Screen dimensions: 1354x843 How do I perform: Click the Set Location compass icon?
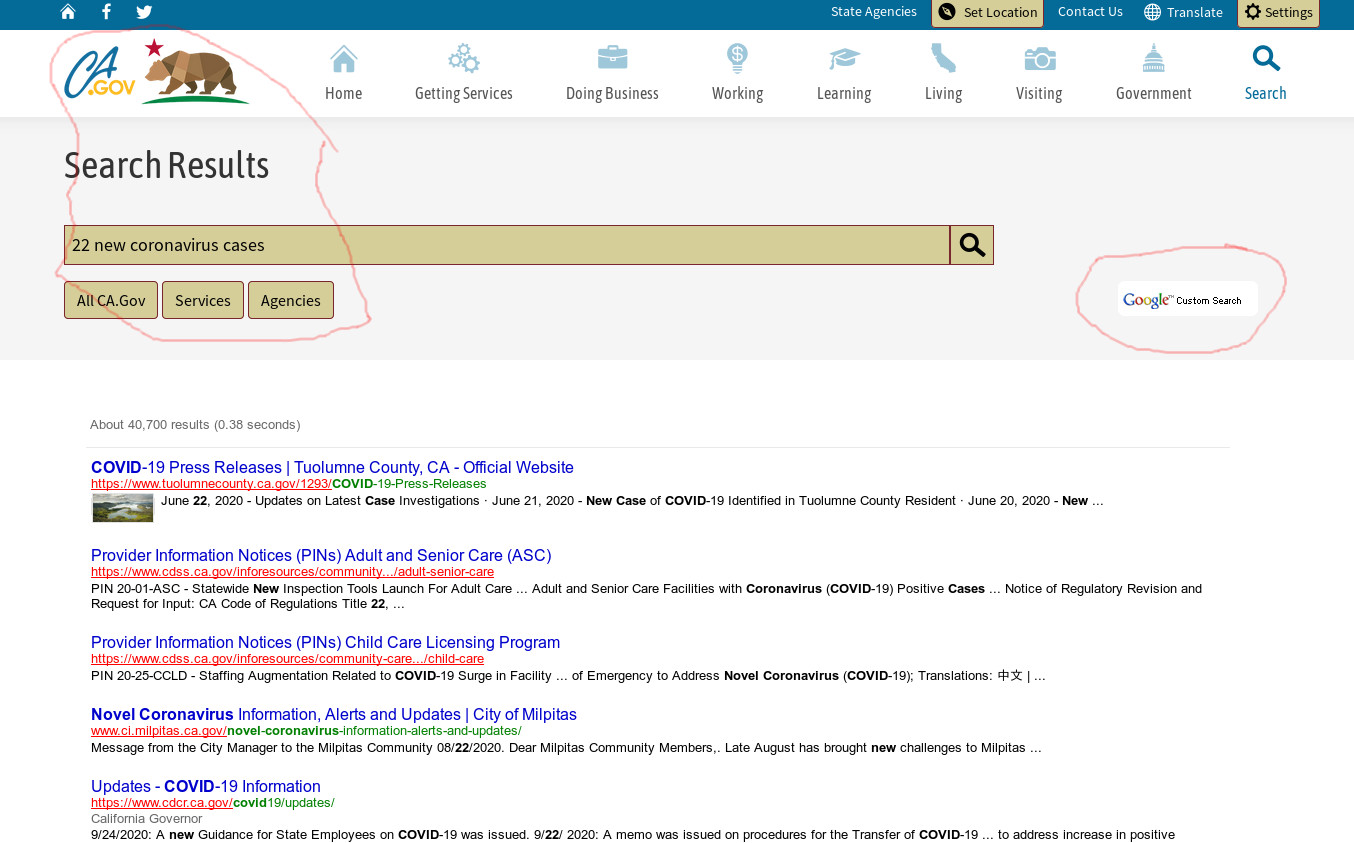pos(946,12)
